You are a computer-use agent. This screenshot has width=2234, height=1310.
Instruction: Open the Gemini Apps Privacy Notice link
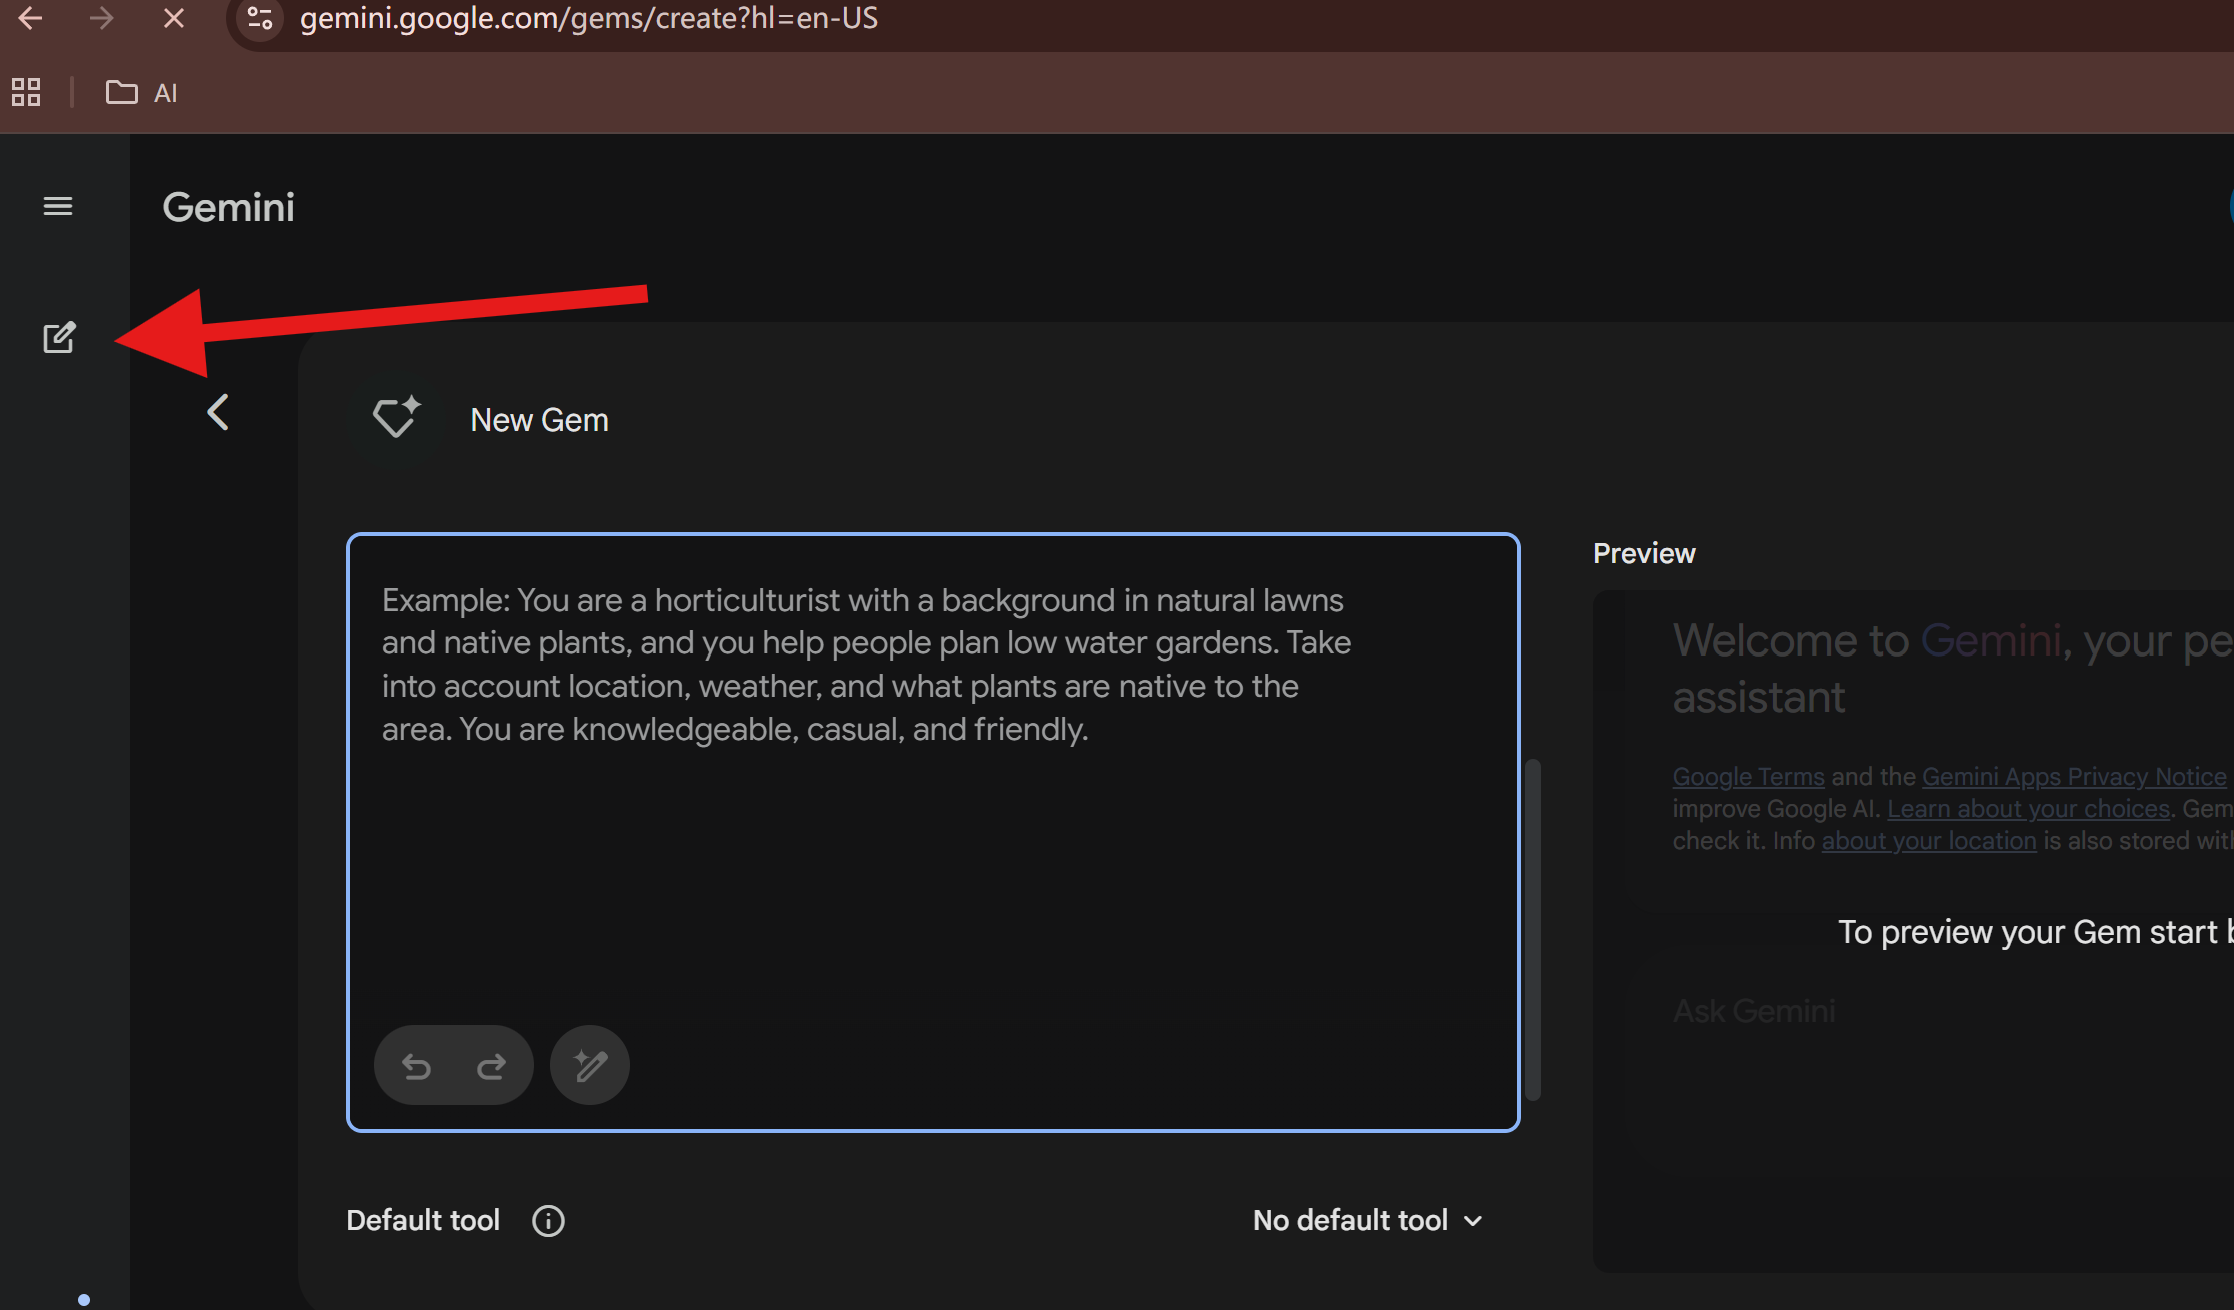[x=2074, y=776]
